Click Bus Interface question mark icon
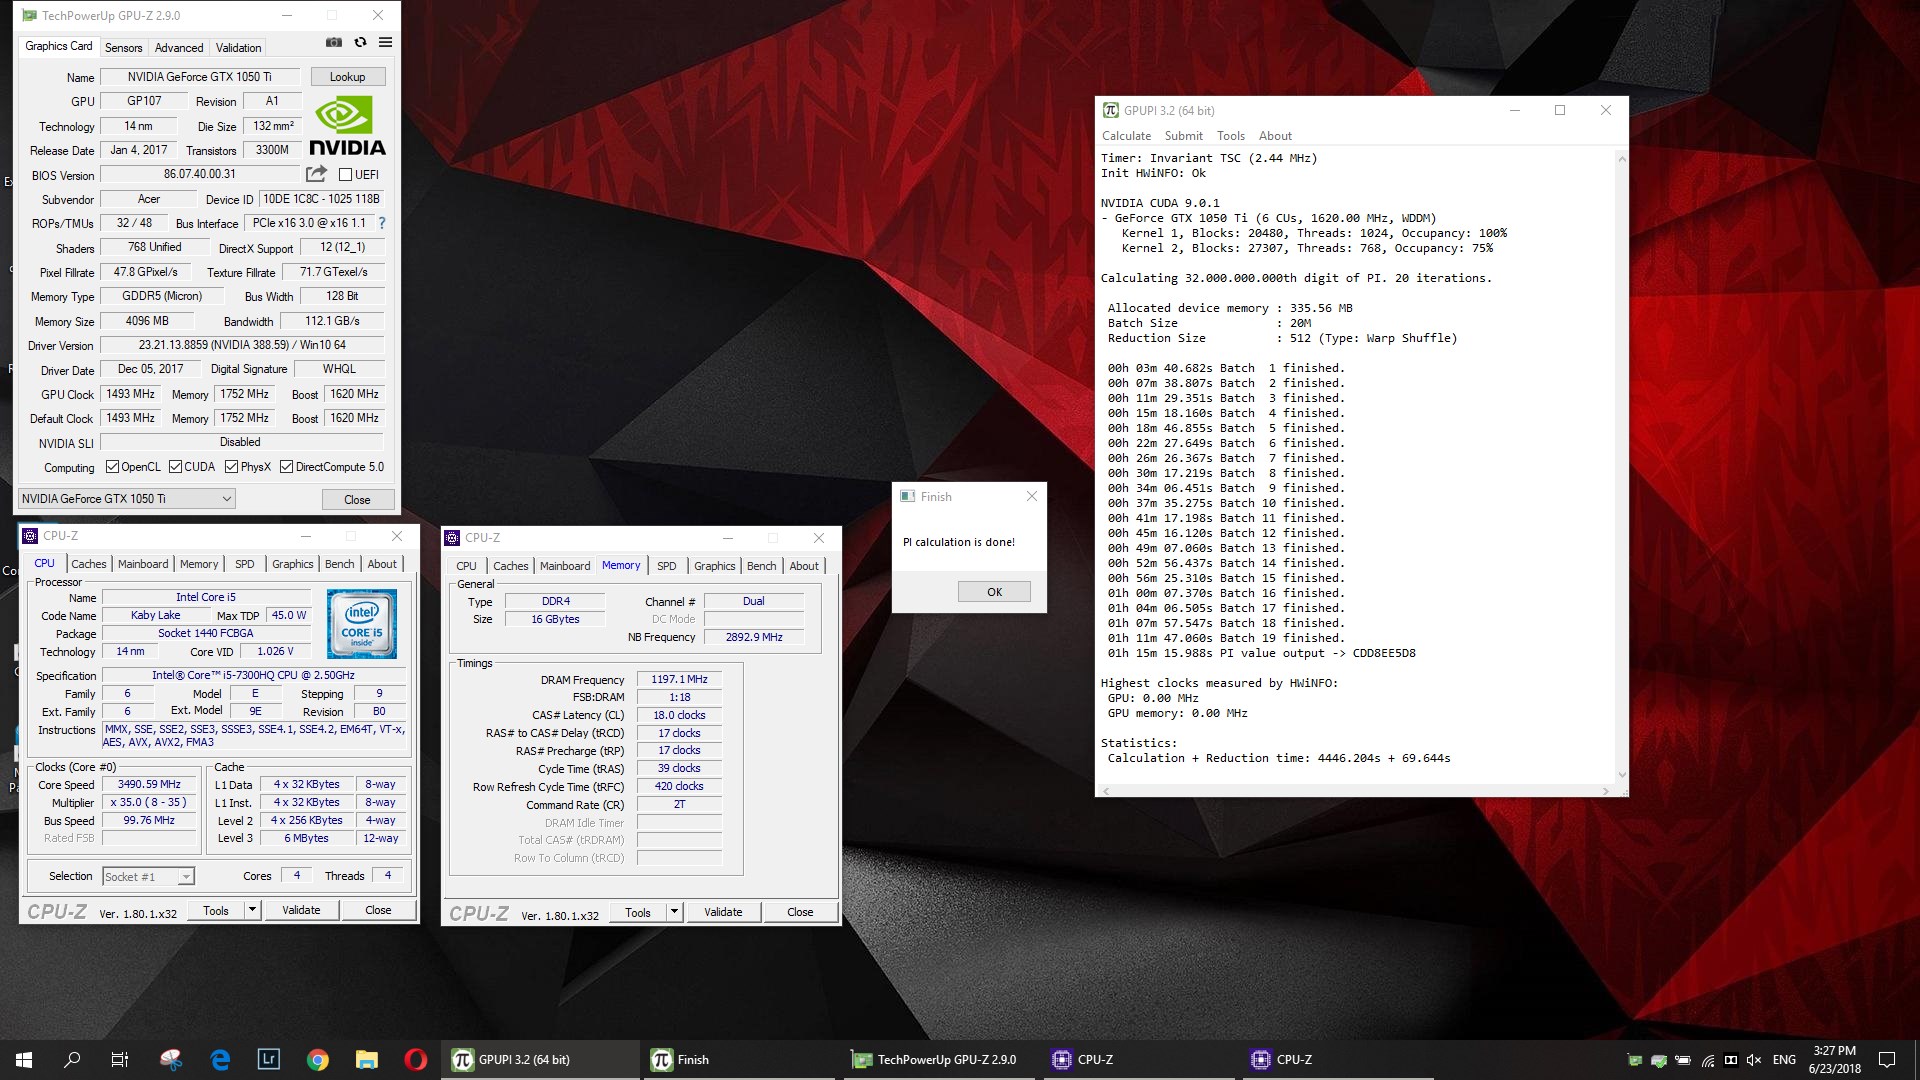 click(381, 223)
